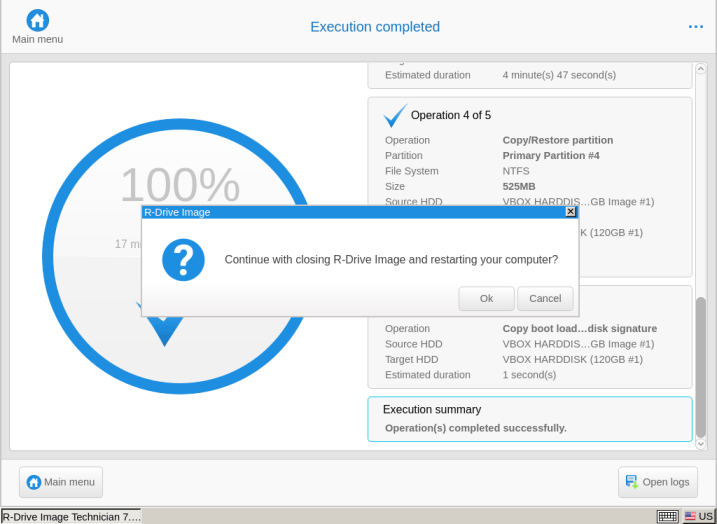Screen dimensions: 717x524
Task: Click the home icon in bottom button
Action: point(34,482)
